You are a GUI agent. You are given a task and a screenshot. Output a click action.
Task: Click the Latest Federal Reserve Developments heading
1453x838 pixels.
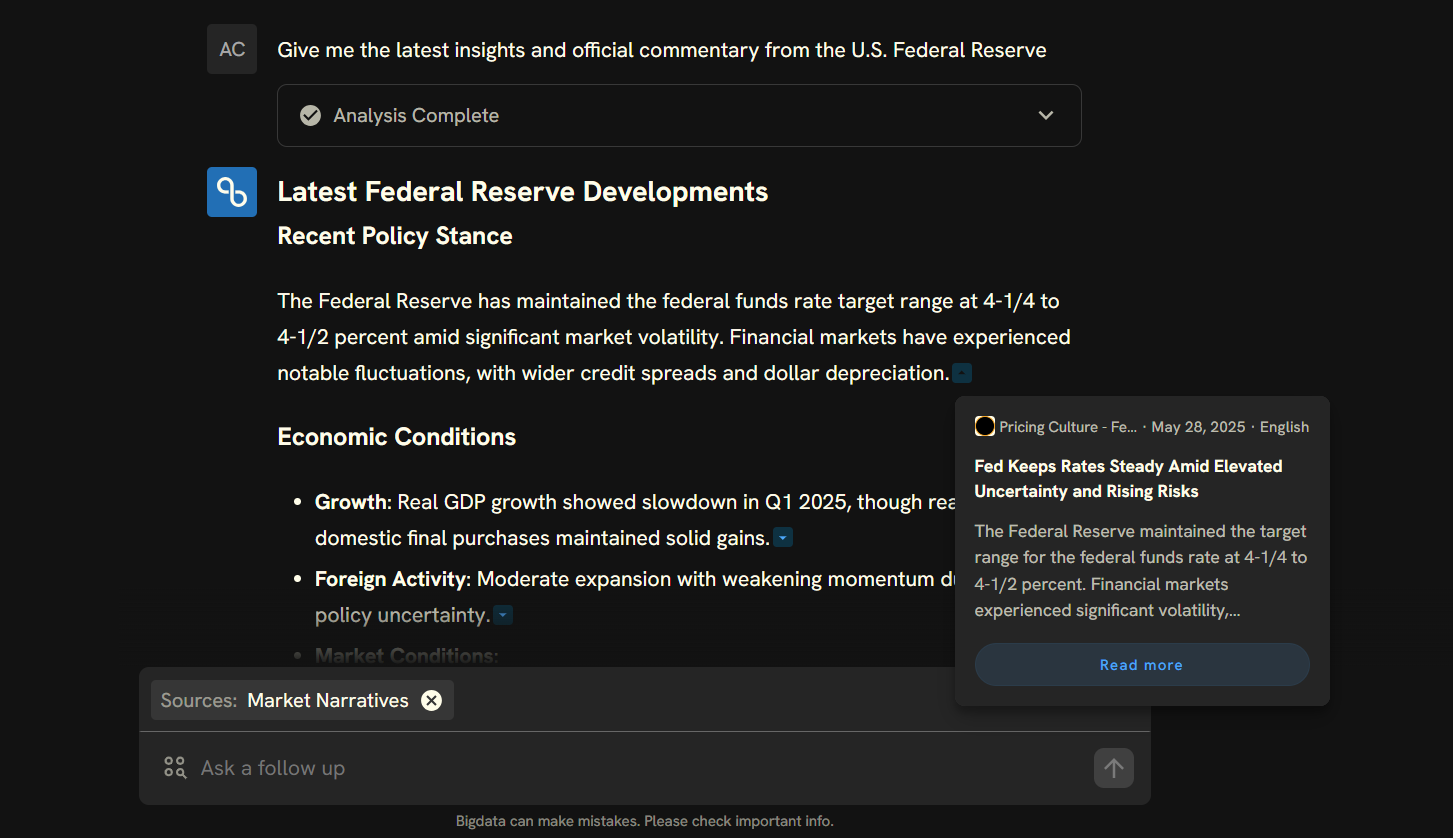coord(523,192)
